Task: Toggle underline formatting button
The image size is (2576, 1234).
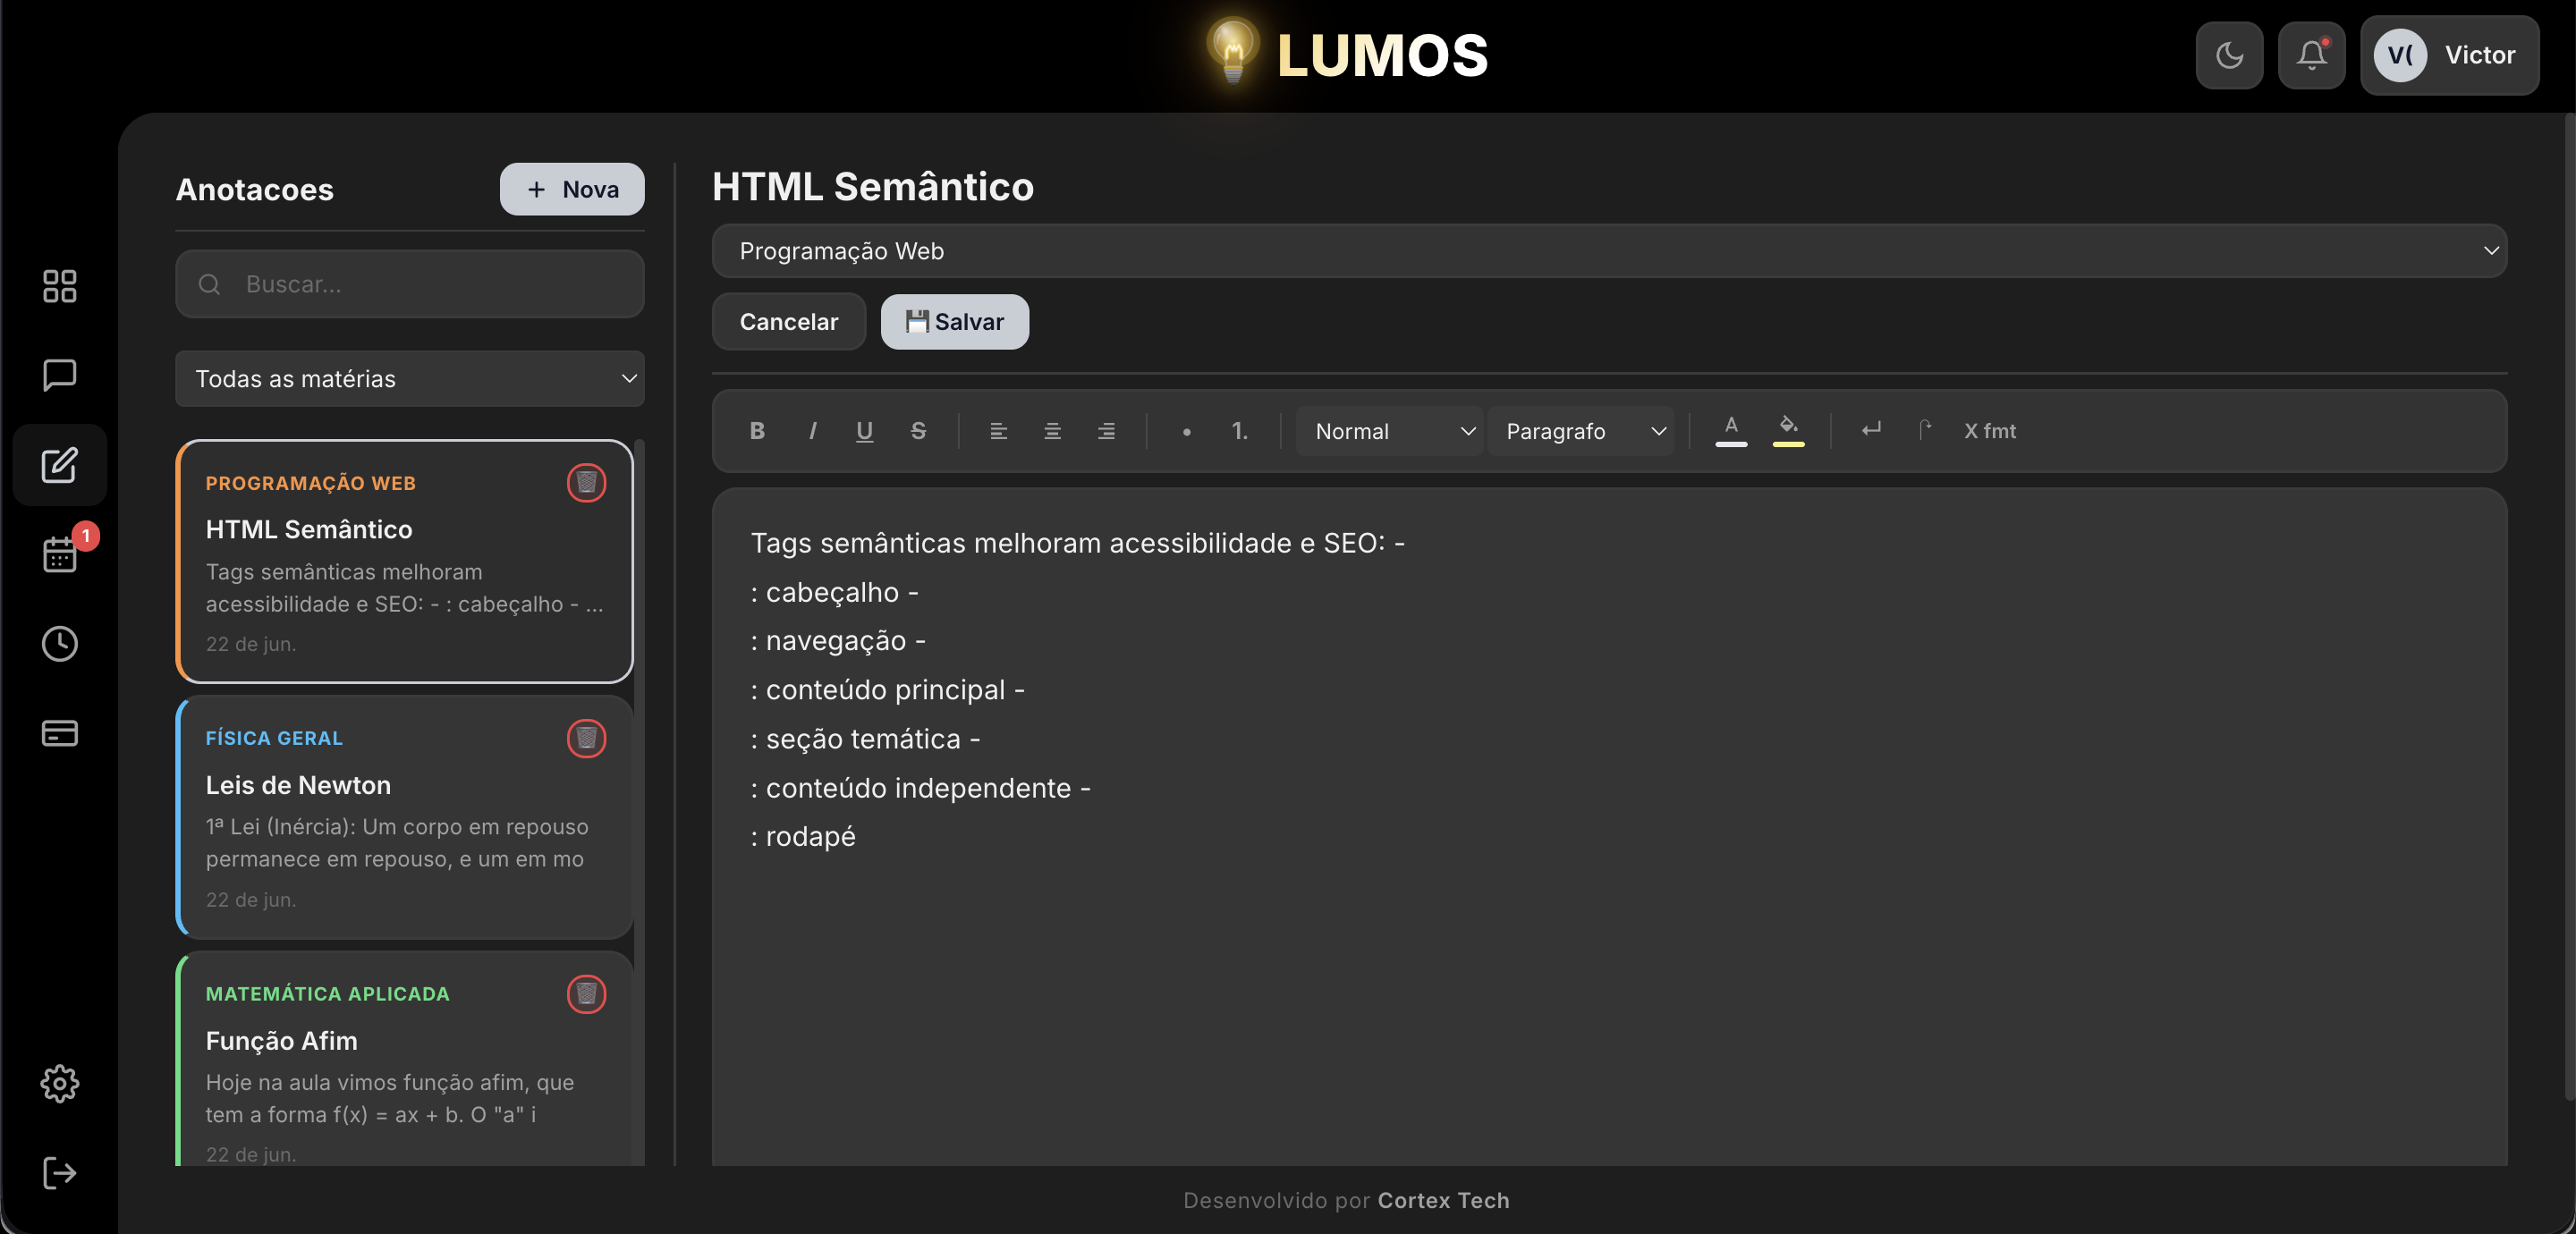Action: 865,431
